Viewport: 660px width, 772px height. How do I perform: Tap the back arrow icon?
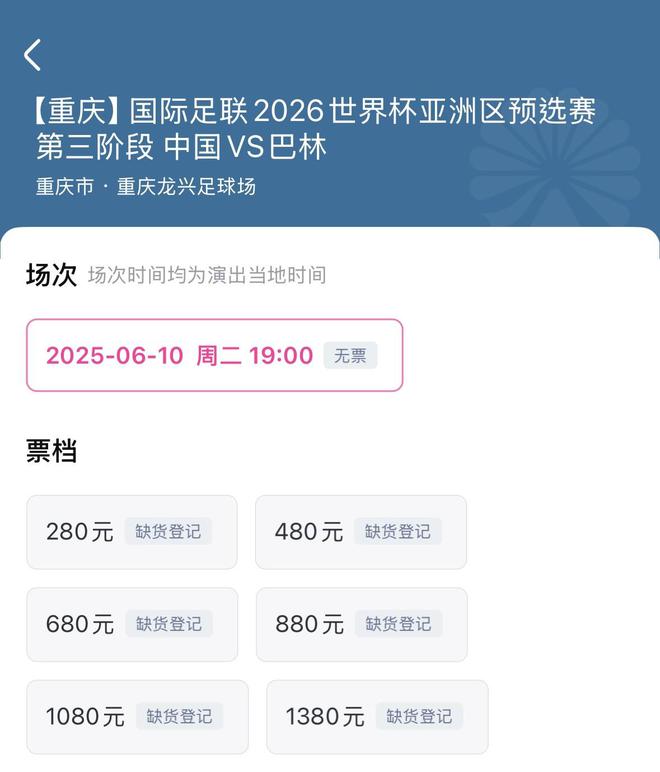33,55
